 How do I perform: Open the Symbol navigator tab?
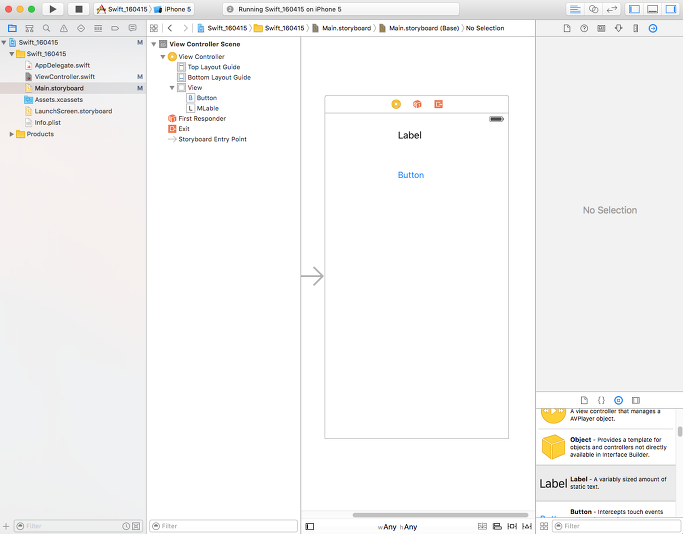(x=29, y=28)
